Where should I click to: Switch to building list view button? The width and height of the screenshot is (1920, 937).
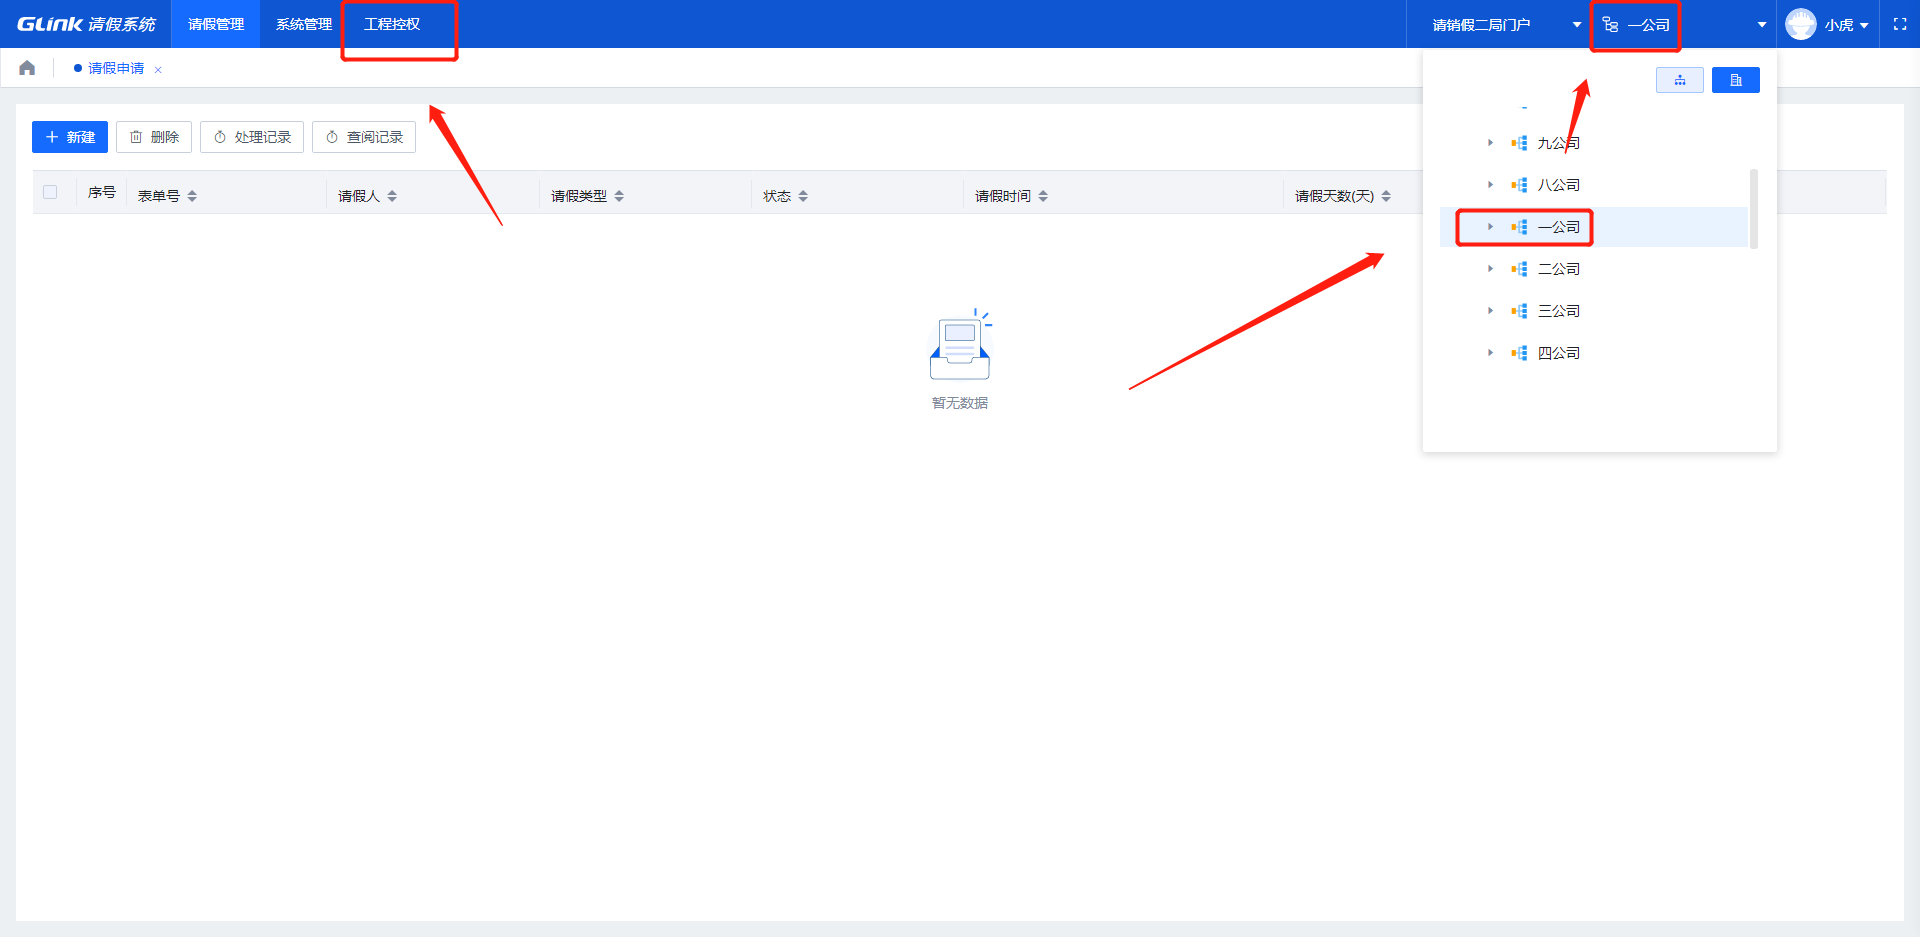point(1736,80)
